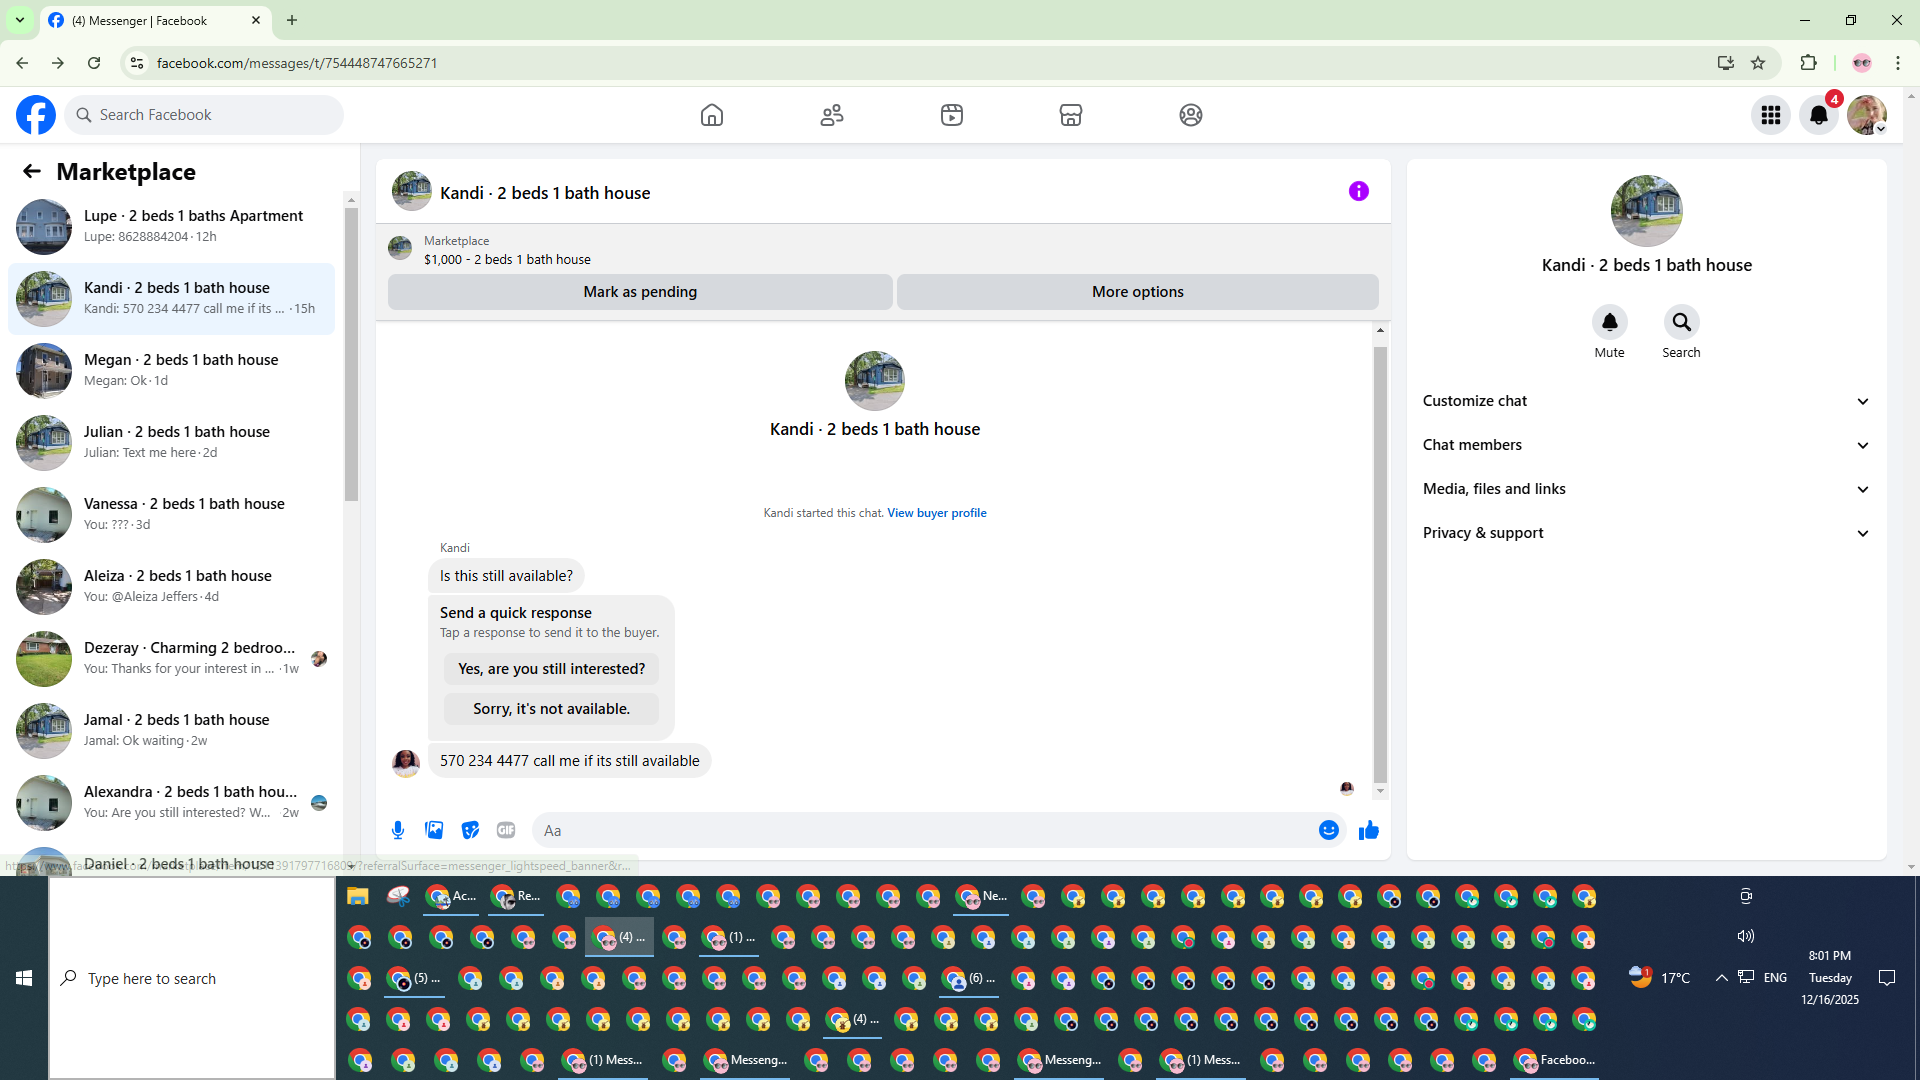Image resolution: width=1920 pixels, height=1080 pixels.
Task: Go back from Marketplace chats list
Action: pos(32,172)
